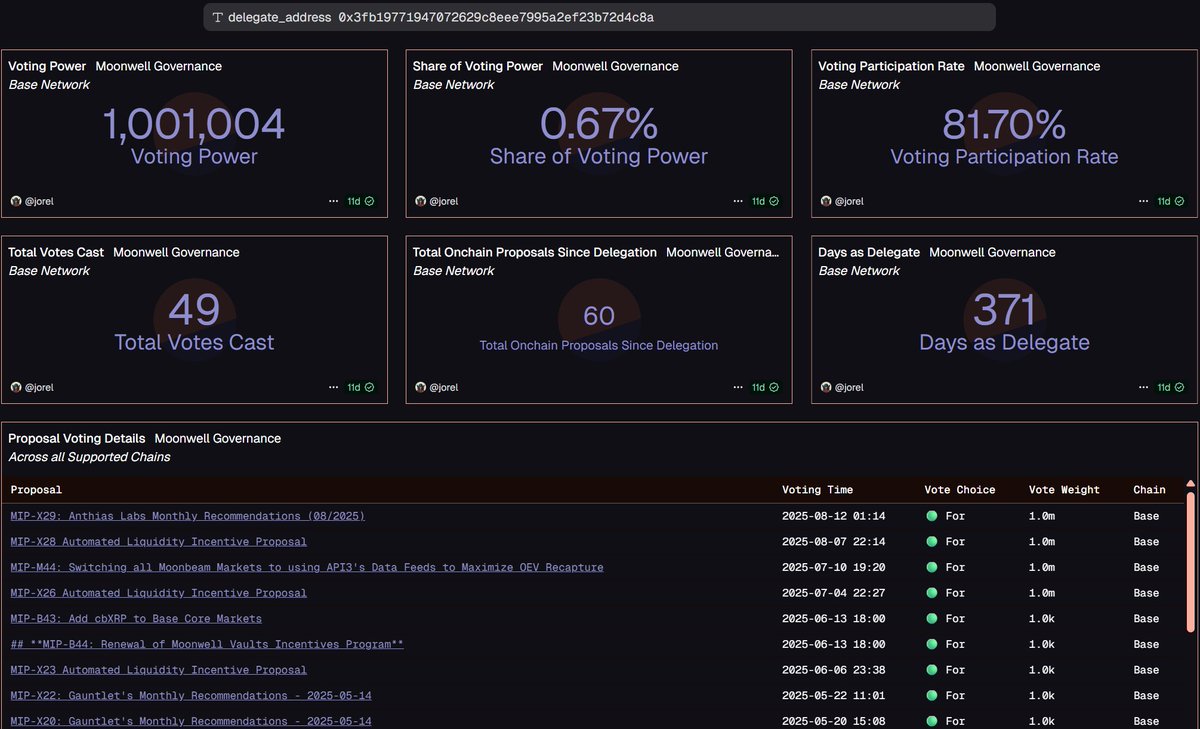Click voting time 2025-08-07 22:14
This screenshot has width=1200, height=729.
point(833,542)
